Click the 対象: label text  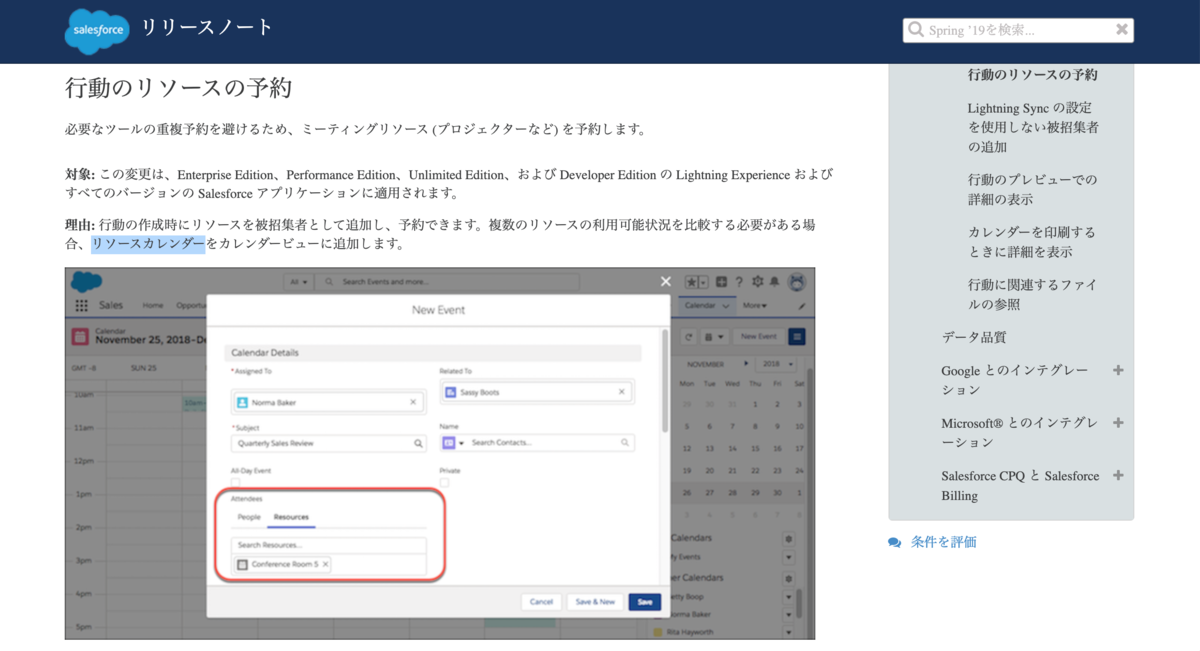(x=80, y=174)
